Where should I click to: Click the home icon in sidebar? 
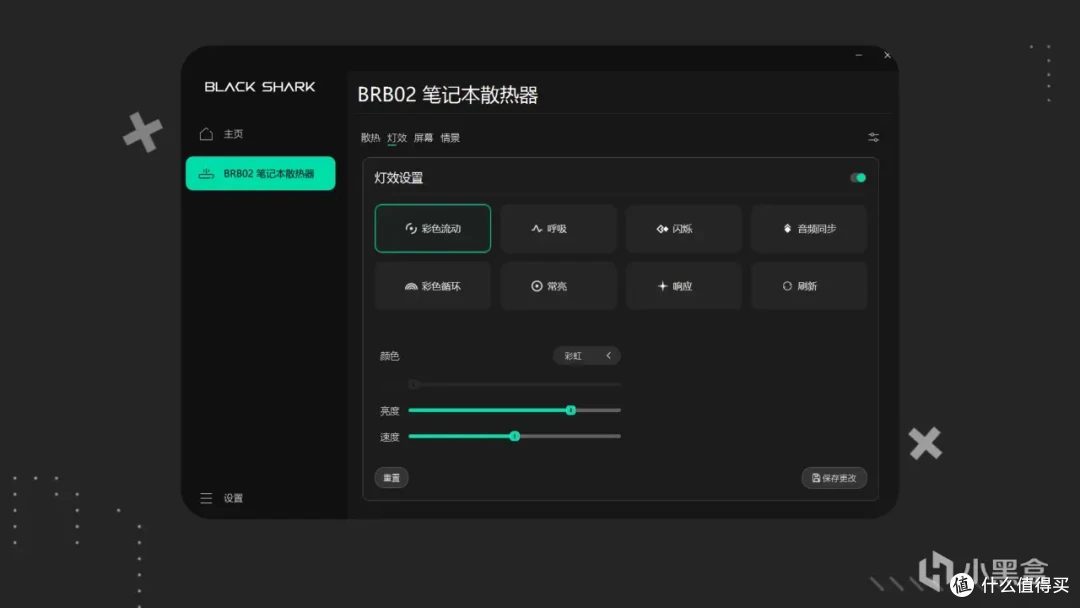[206, 134]
